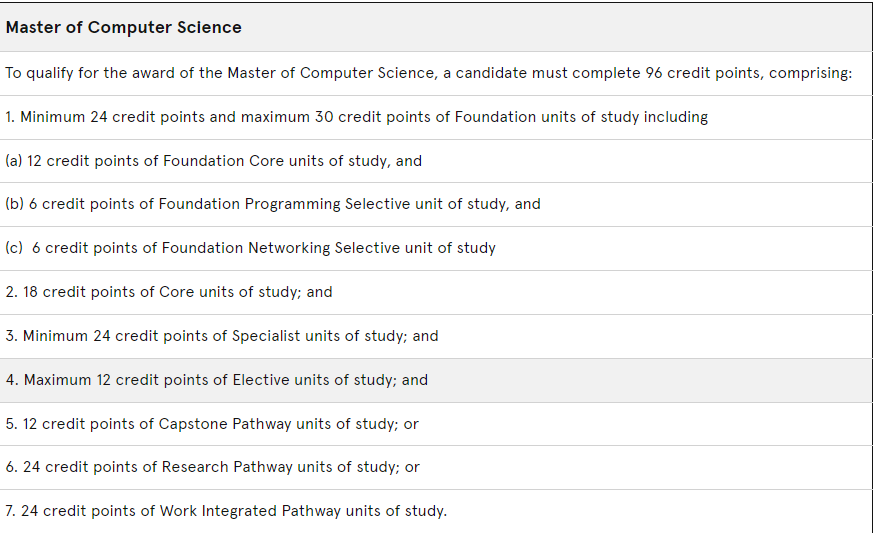The height and width of the screenshot is (533, 875).
Task: Select the Capstone Pathway units row
Action: coord(436,424)
